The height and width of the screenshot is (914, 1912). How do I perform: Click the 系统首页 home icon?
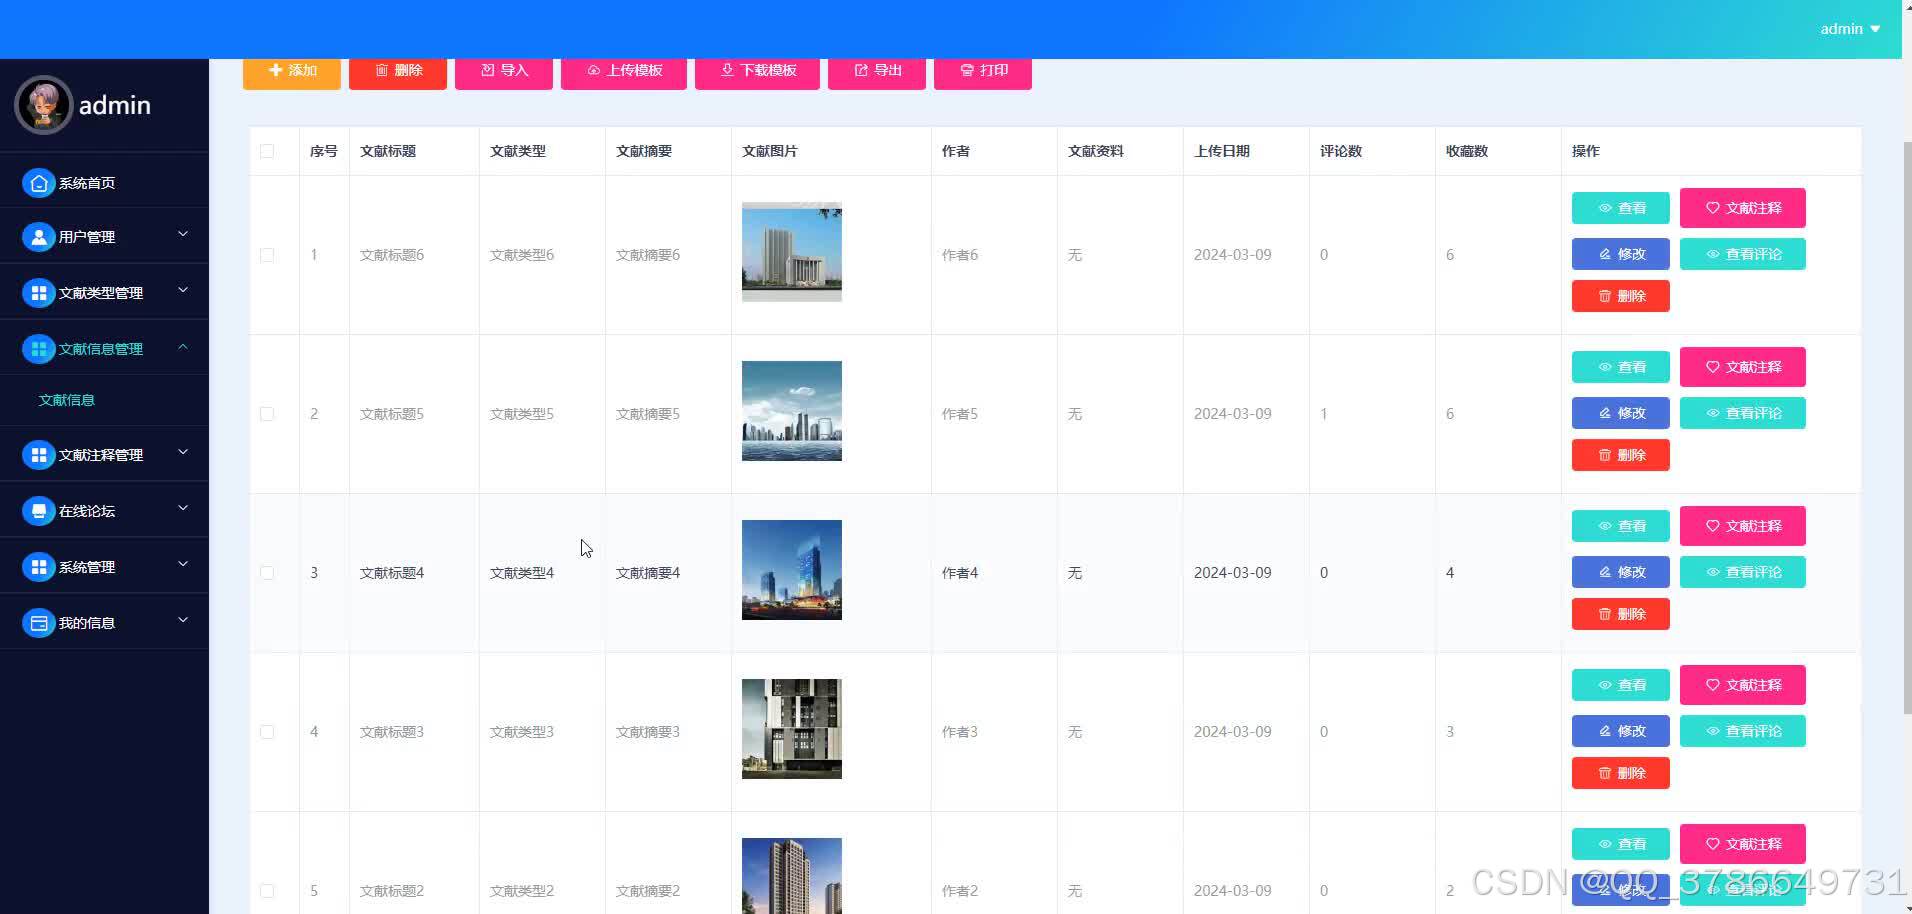pyautogui.click(x=39, y=183)
